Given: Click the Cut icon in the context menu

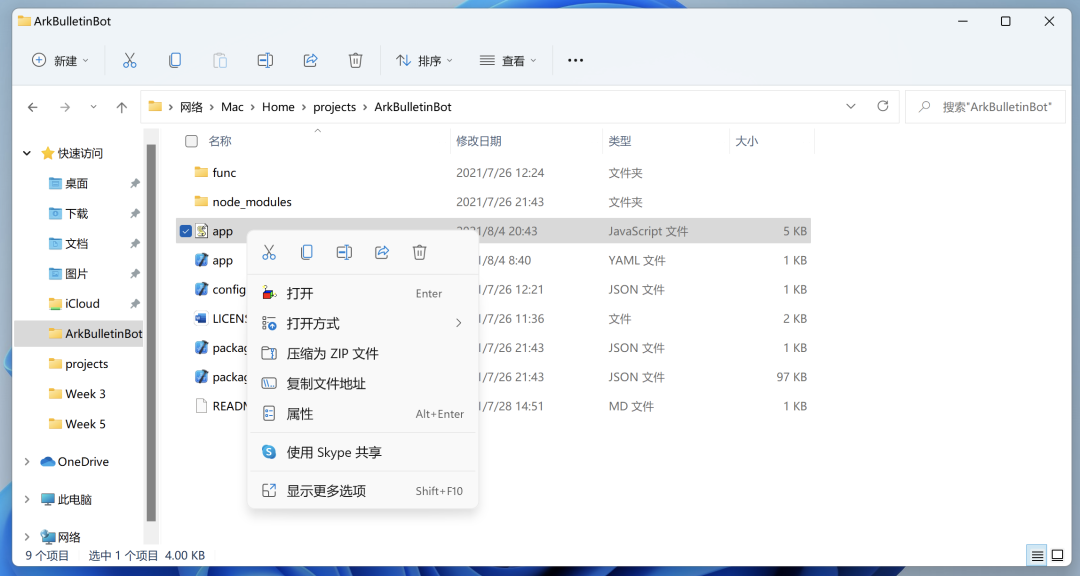Looking at the screenshot, I should (269, 253).
